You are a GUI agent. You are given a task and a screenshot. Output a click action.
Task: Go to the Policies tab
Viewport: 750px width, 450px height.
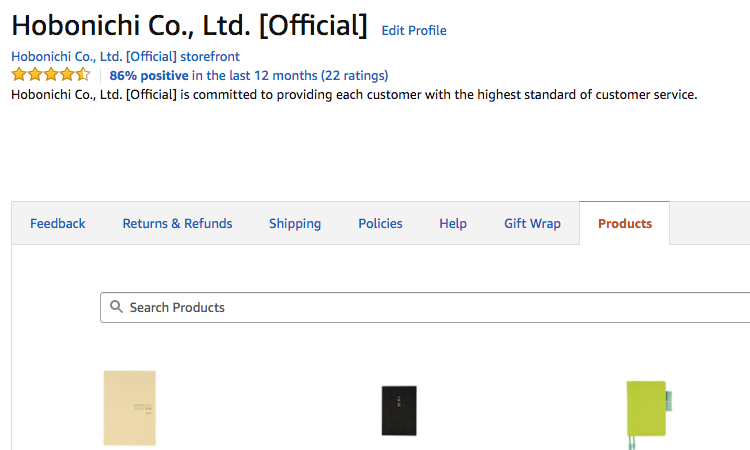tap(380, 223)
